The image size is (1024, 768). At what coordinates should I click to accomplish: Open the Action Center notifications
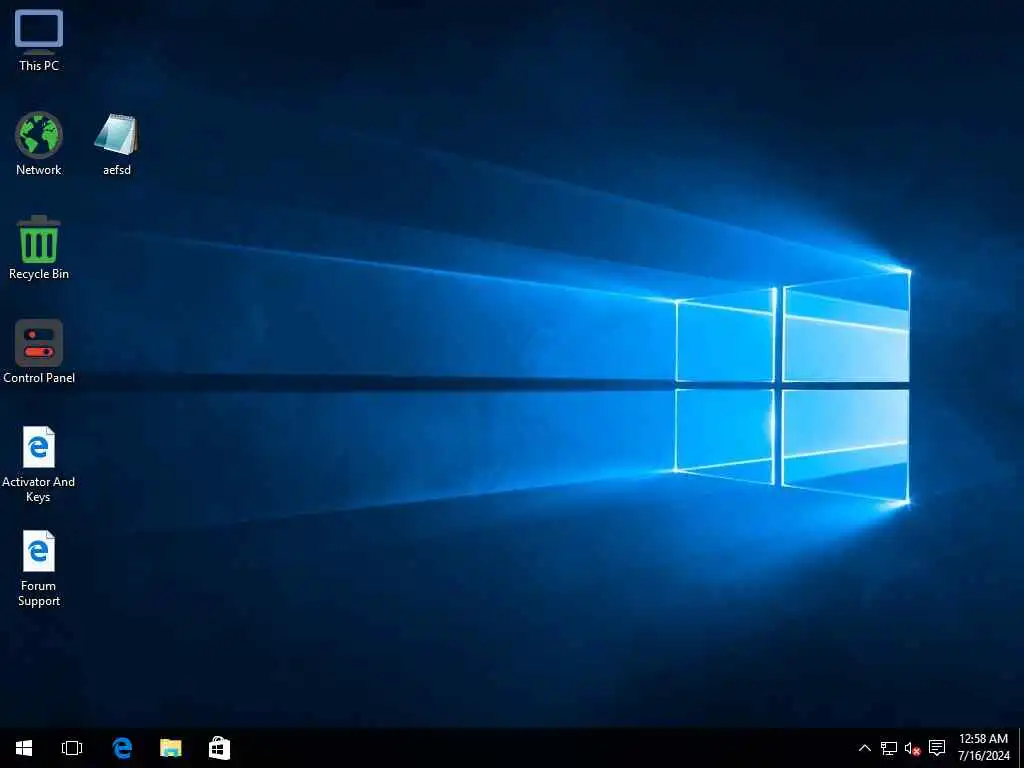937,748
